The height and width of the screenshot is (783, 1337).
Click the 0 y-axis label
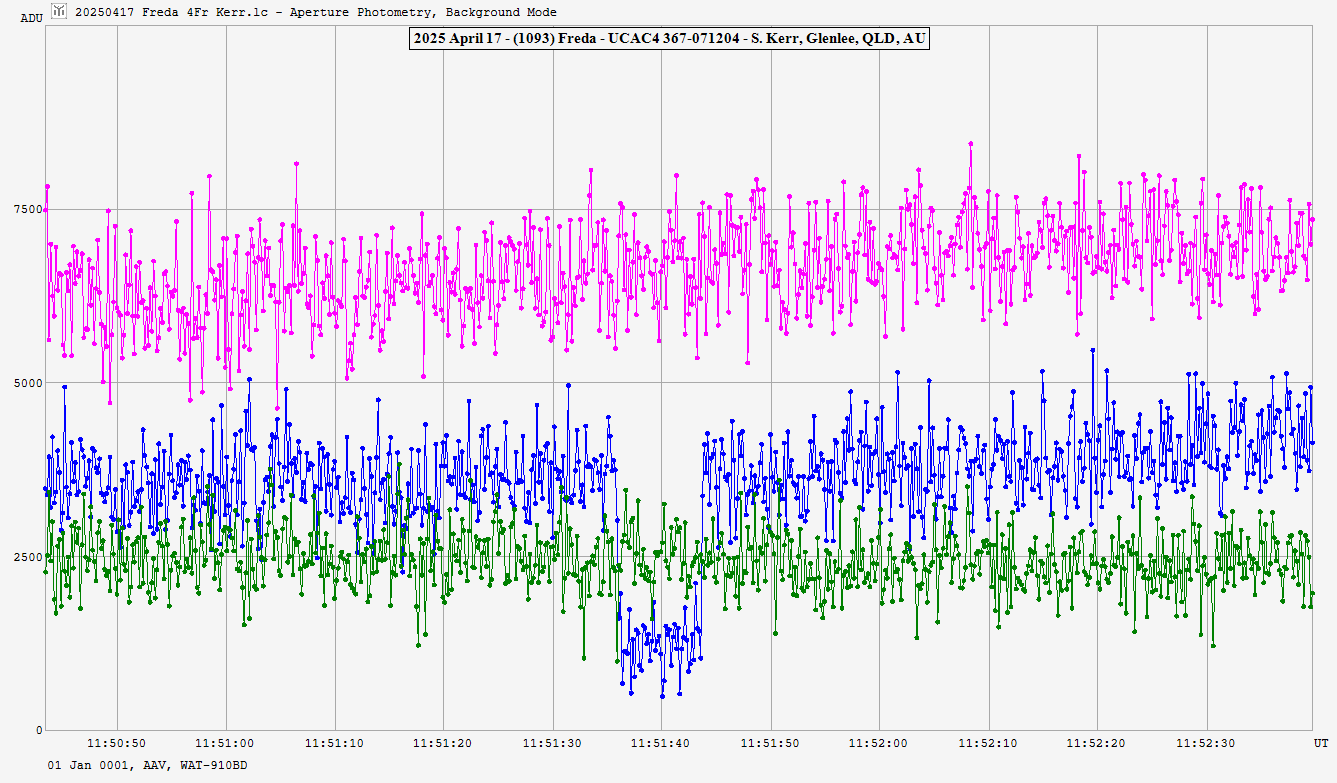[39, 730]
